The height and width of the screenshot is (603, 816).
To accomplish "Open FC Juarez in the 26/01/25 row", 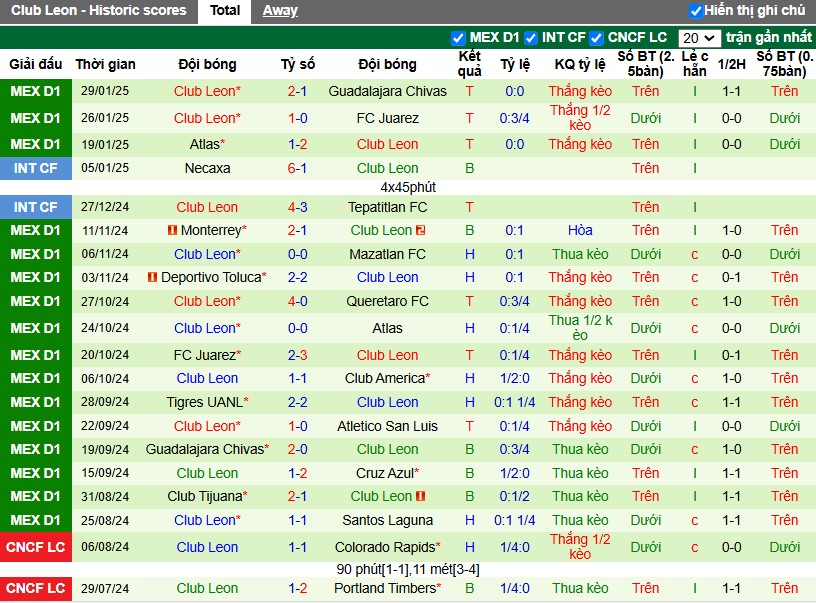I will click(x=387, y=119).
